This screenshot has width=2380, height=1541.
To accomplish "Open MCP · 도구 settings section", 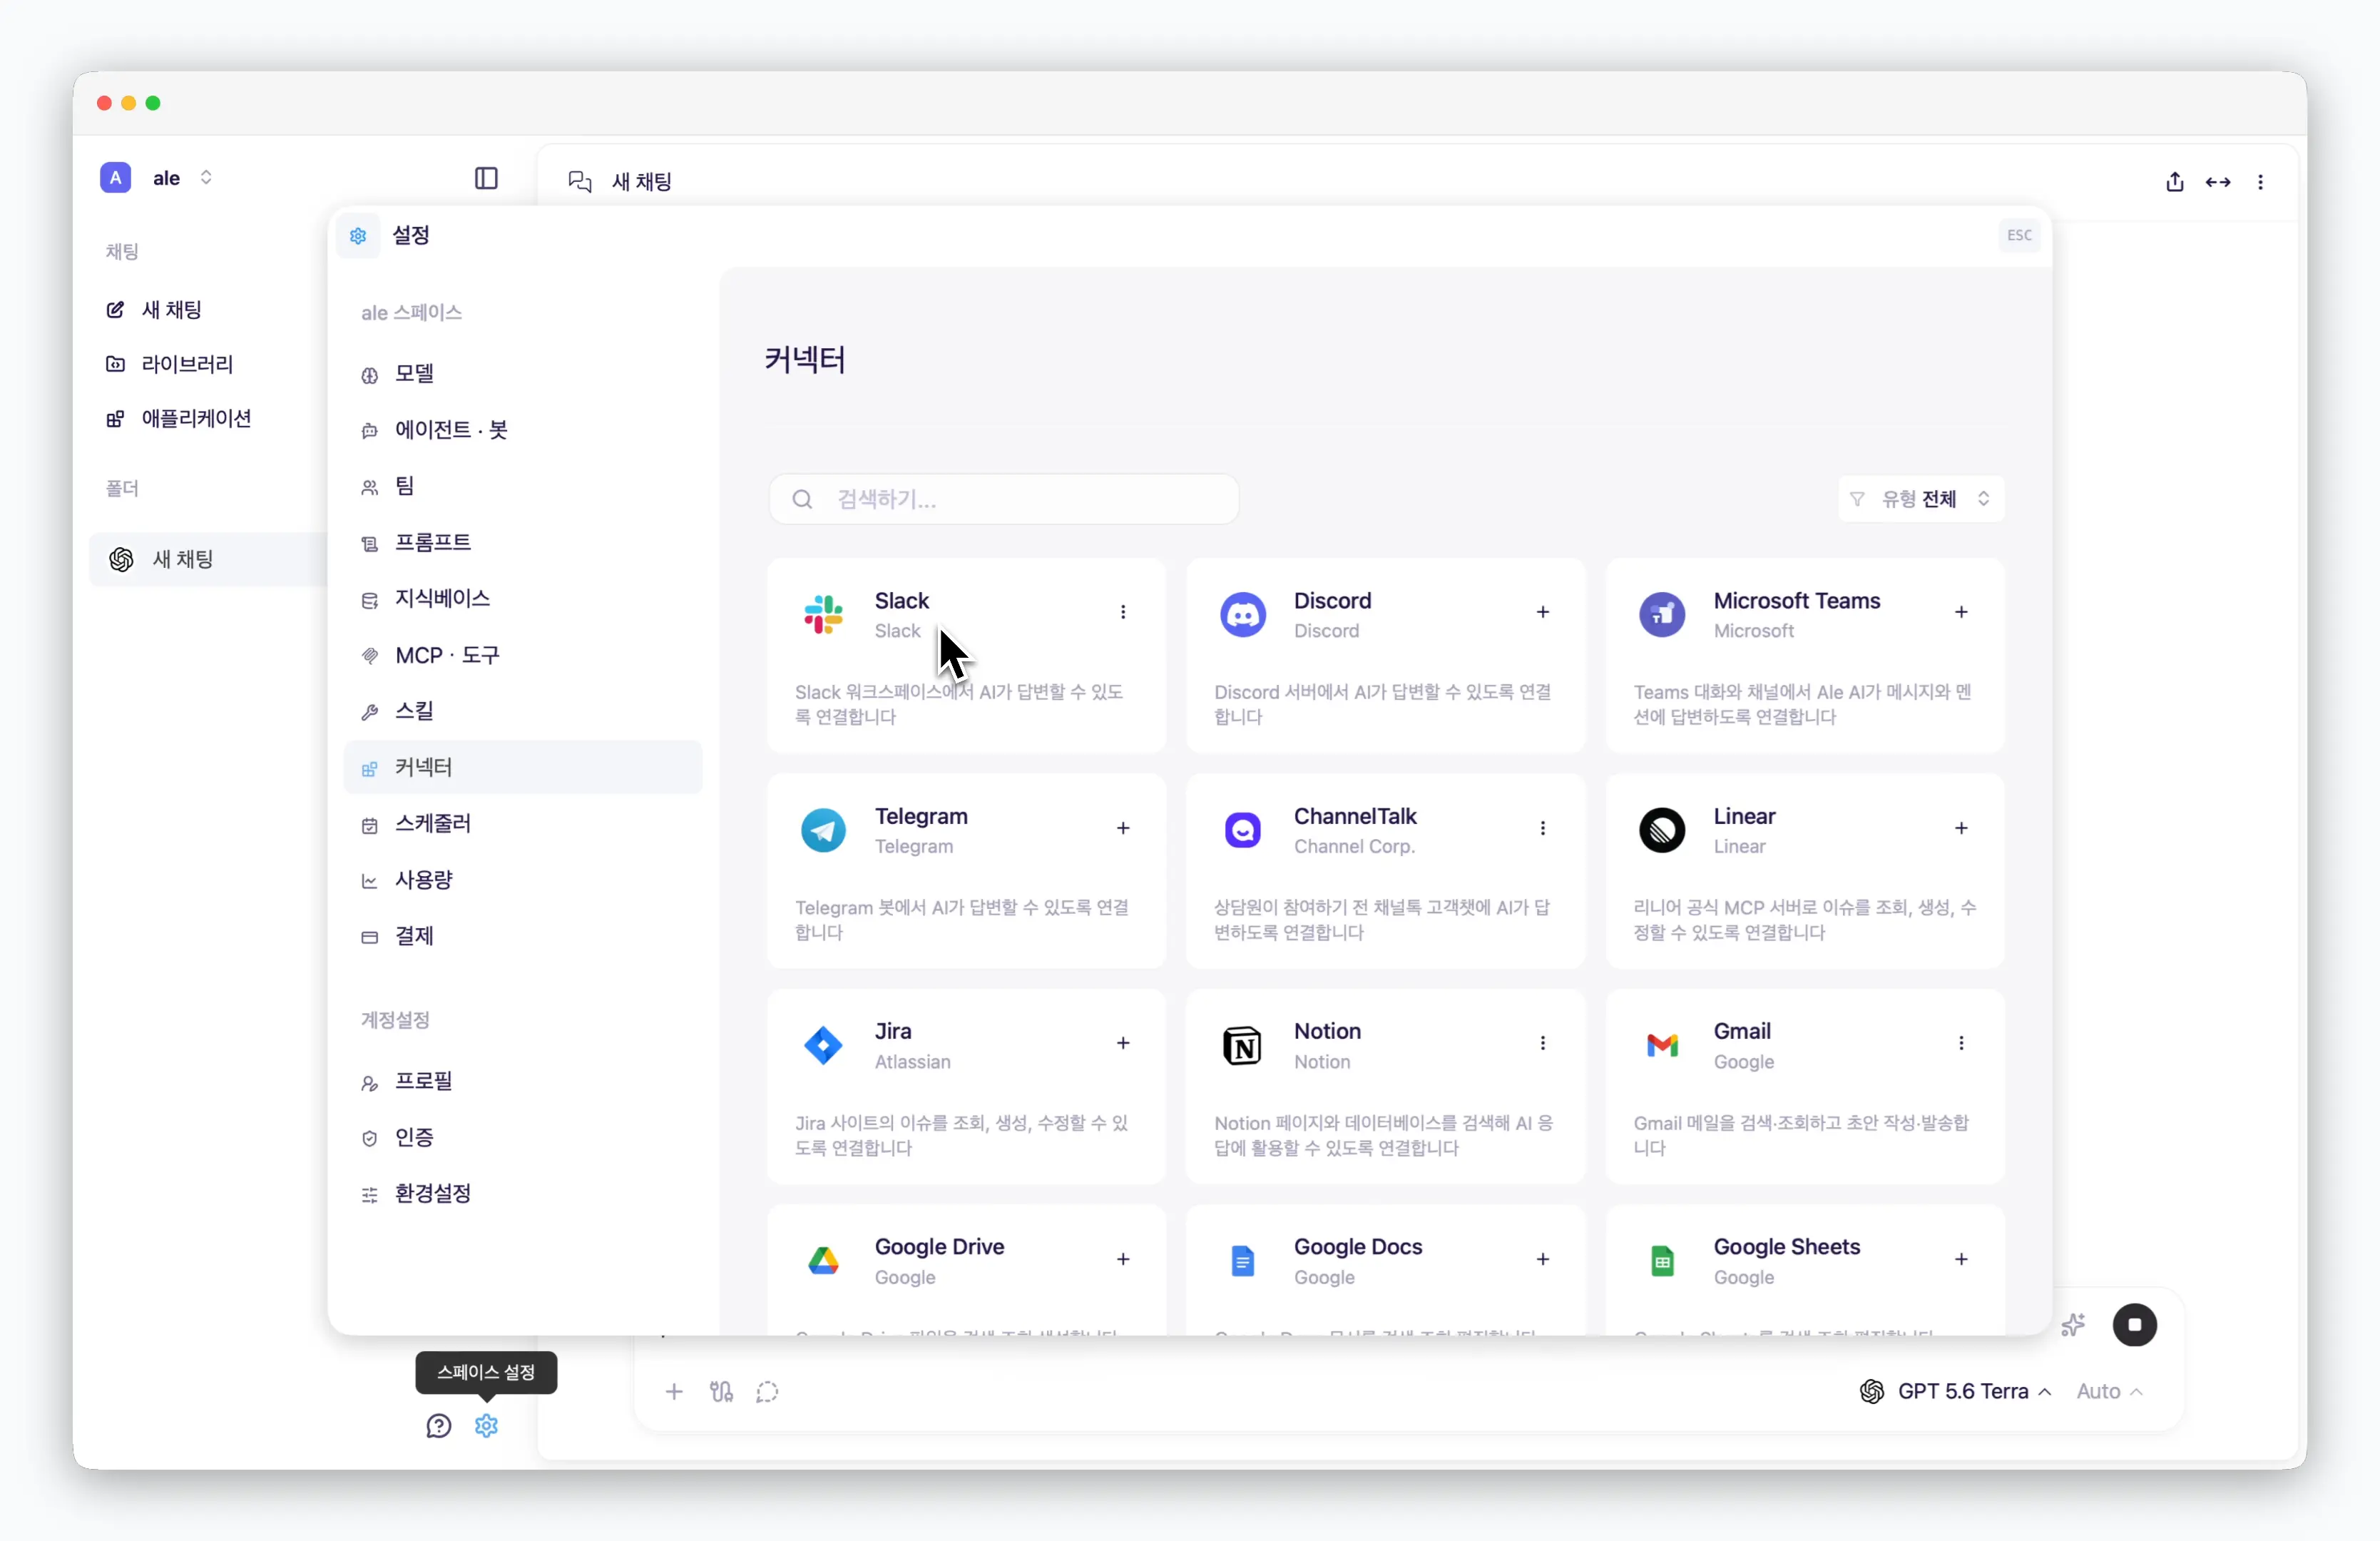I will click(522, 655).
